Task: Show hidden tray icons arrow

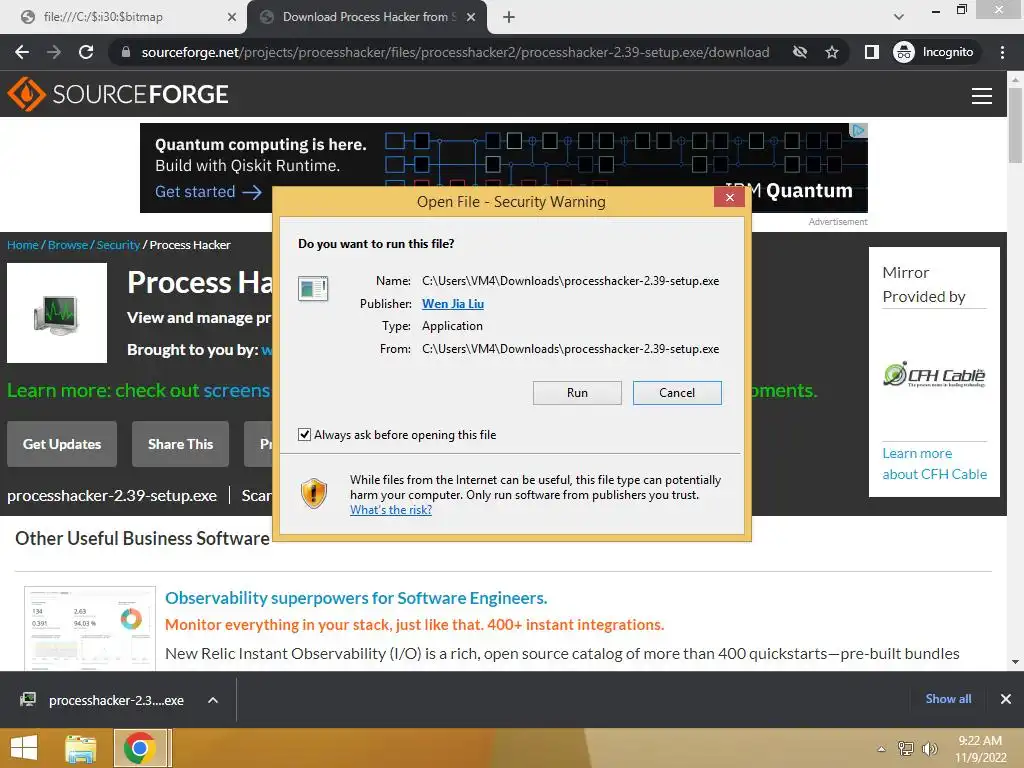Action: pos(881,748)
